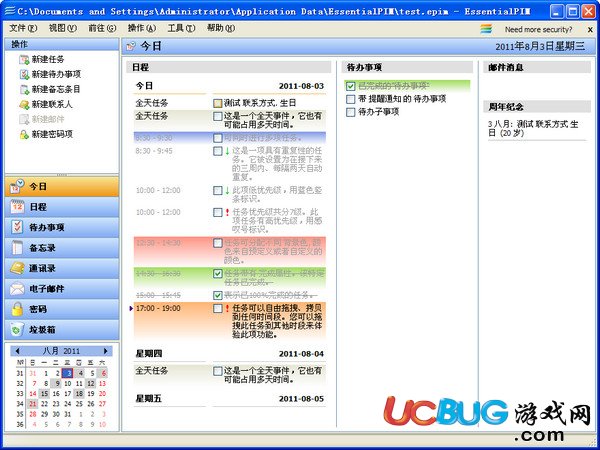
Task: Open the 前往(G) menu
Action: click(x=102, y=28)
